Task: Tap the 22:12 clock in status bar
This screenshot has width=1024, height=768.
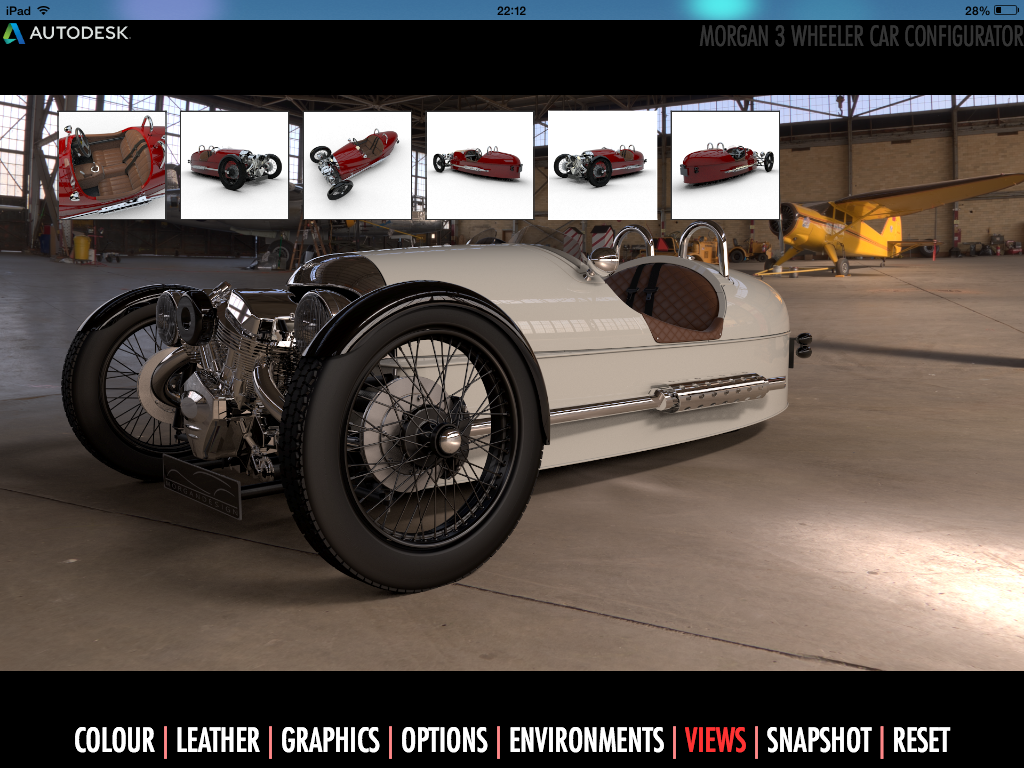Action: pos(511,10)
